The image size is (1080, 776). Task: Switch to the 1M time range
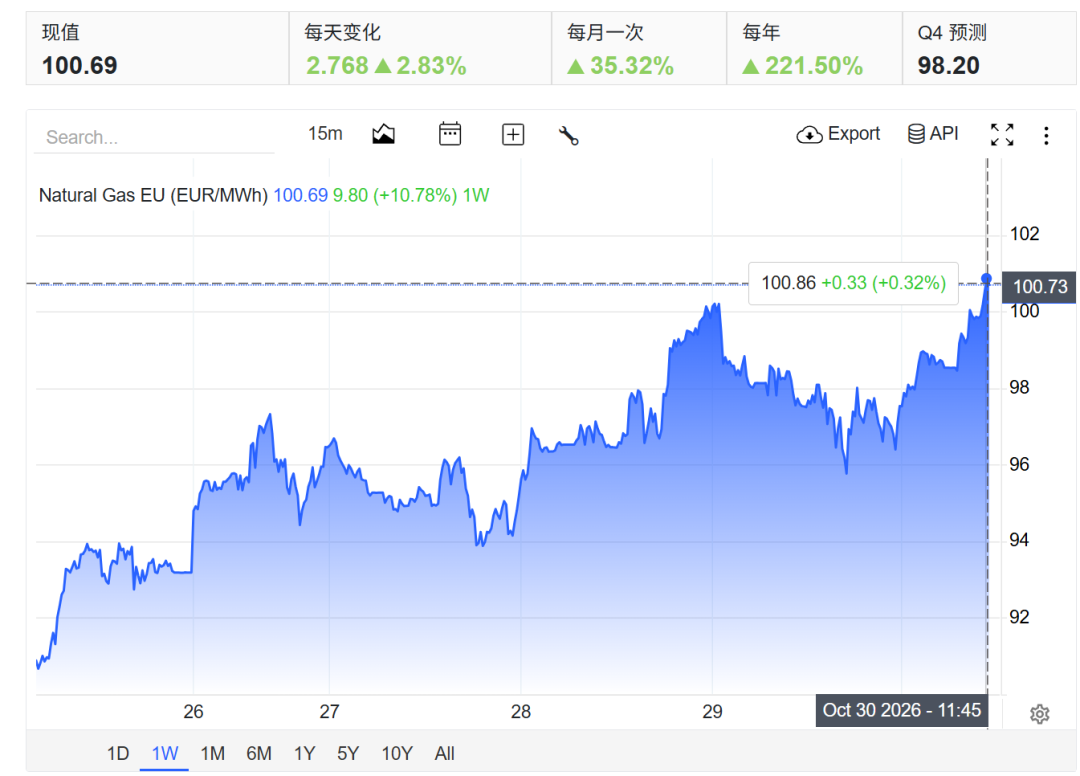coord(212,753)
